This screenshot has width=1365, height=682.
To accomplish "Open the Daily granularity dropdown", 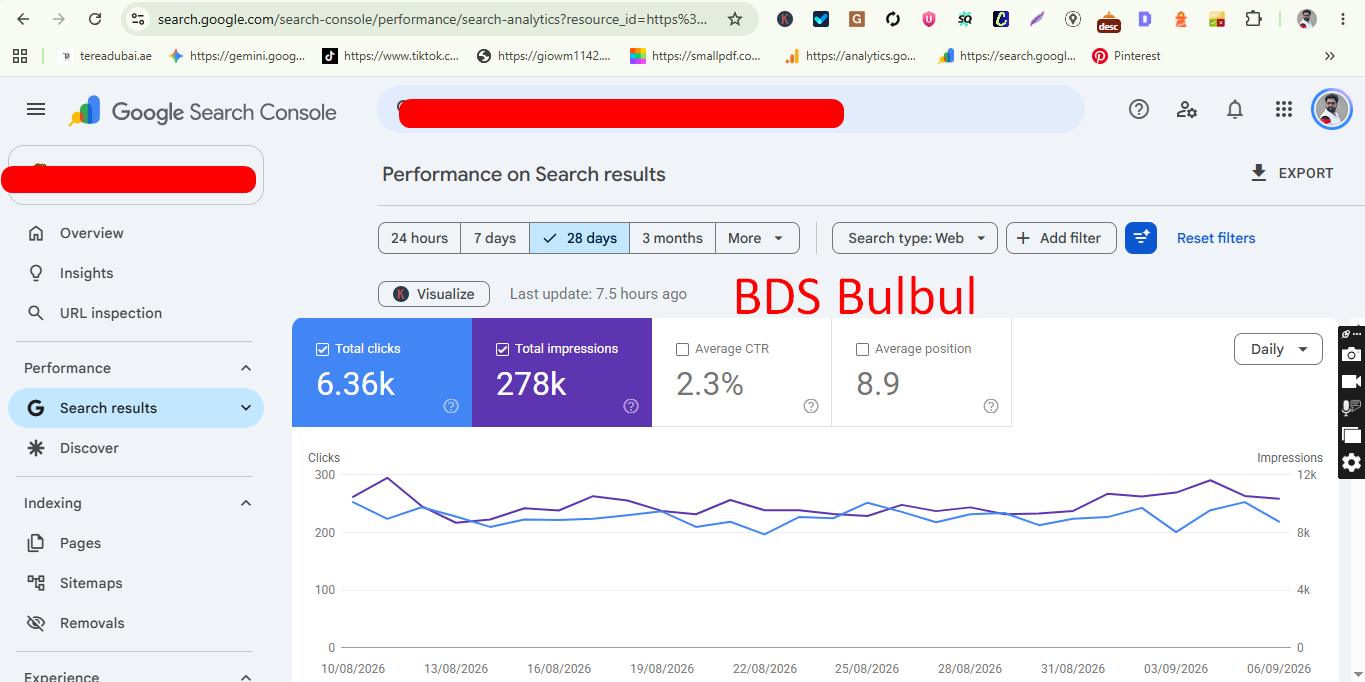I will [1279, 349].
